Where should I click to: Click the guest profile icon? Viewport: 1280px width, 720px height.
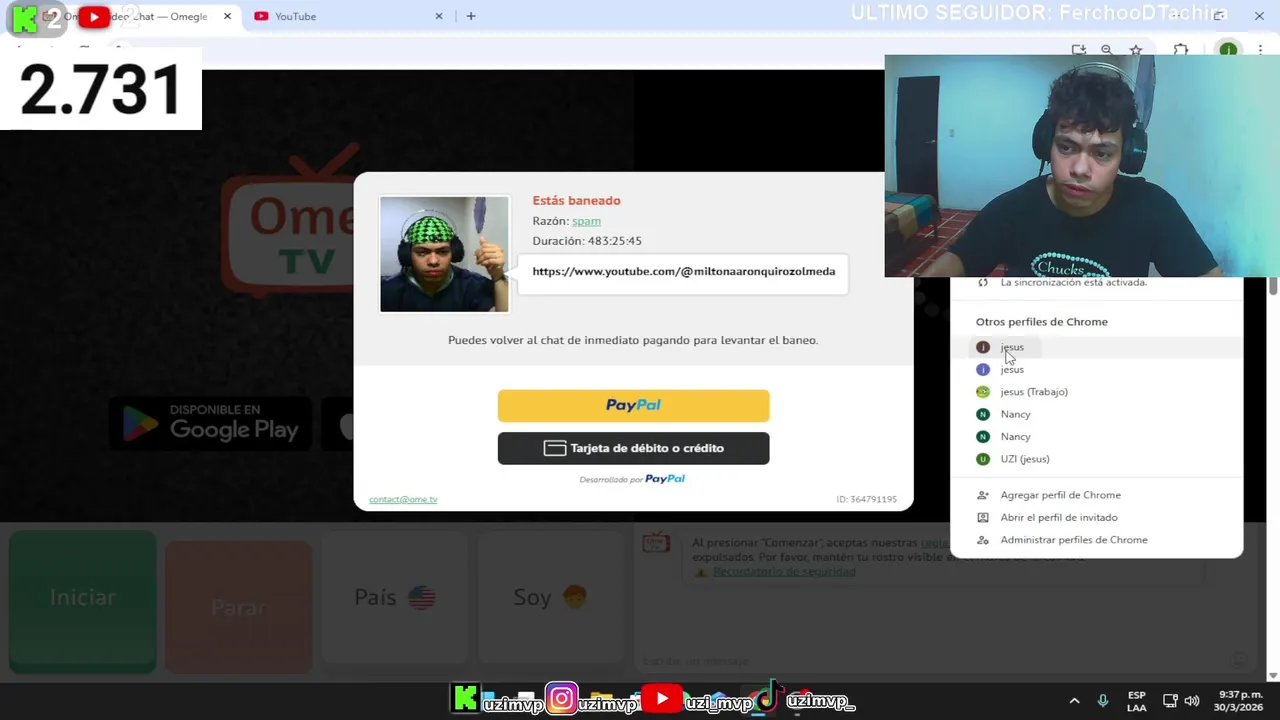point(983,517)
